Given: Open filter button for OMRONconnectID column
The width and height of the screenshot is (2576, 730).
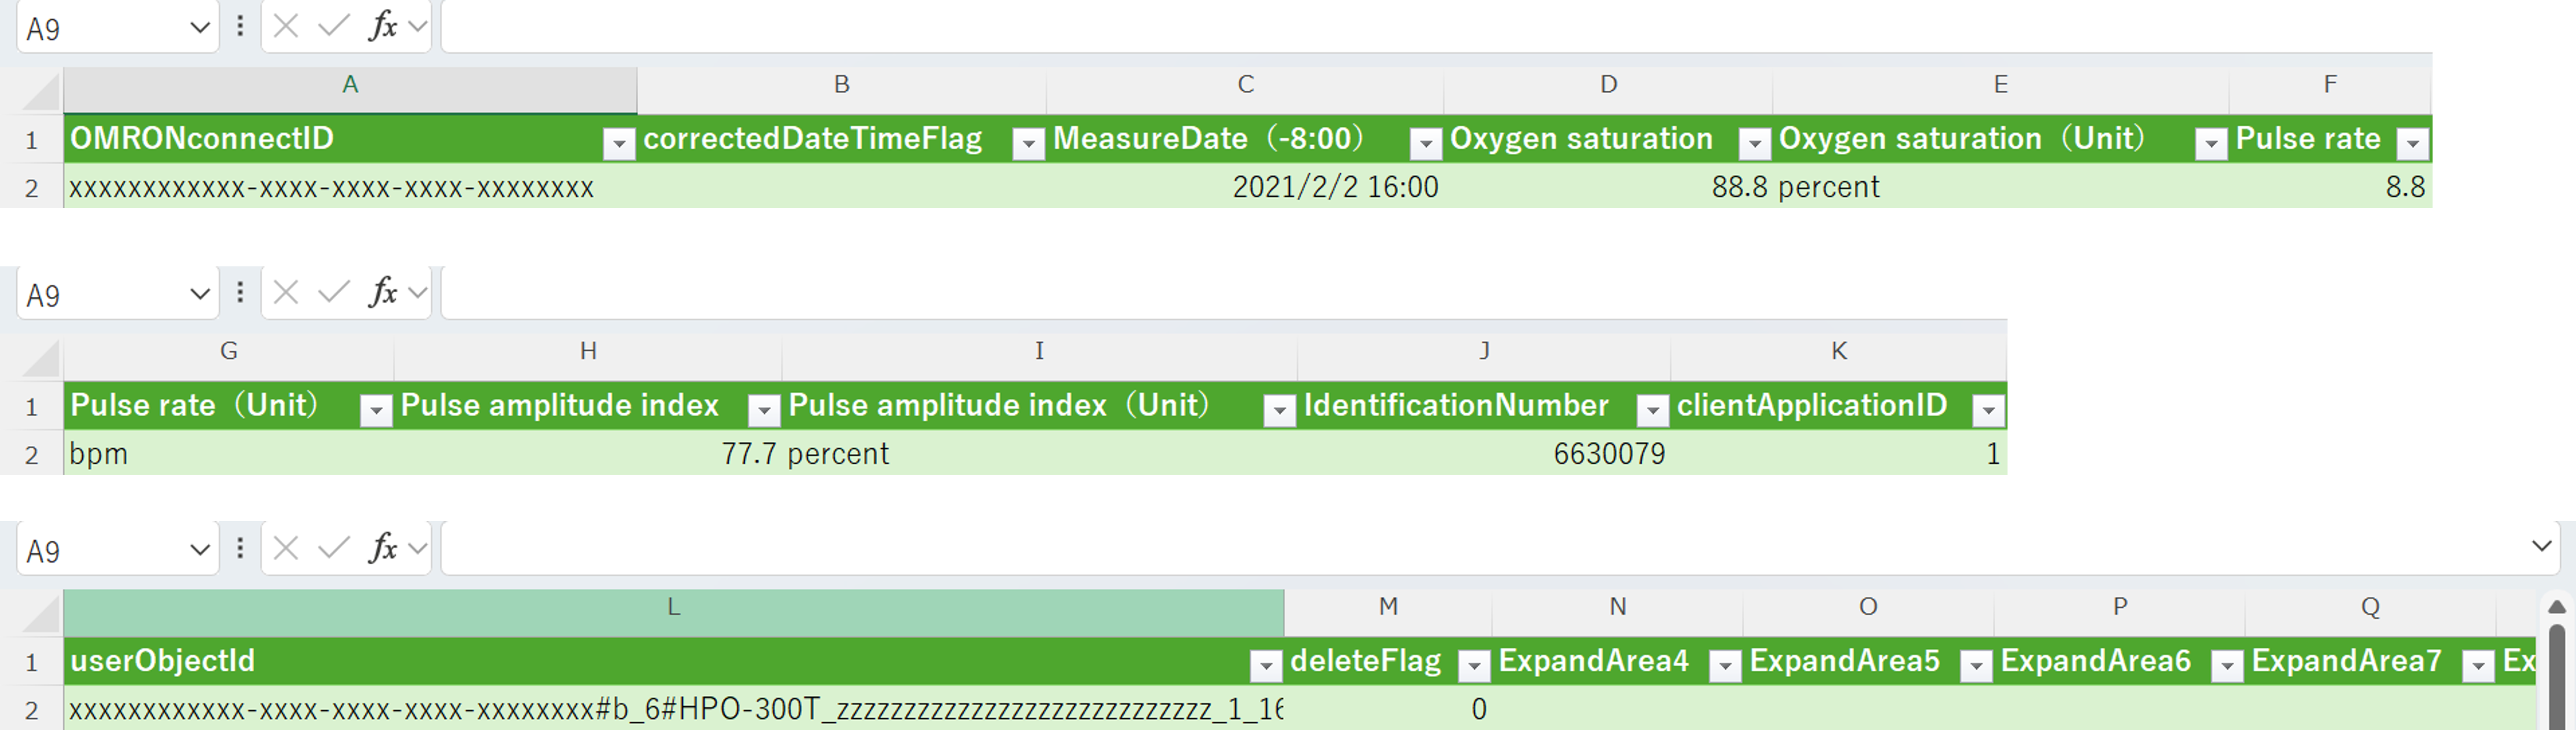Looking at the screenshot, I should click(x=619, y=144).
